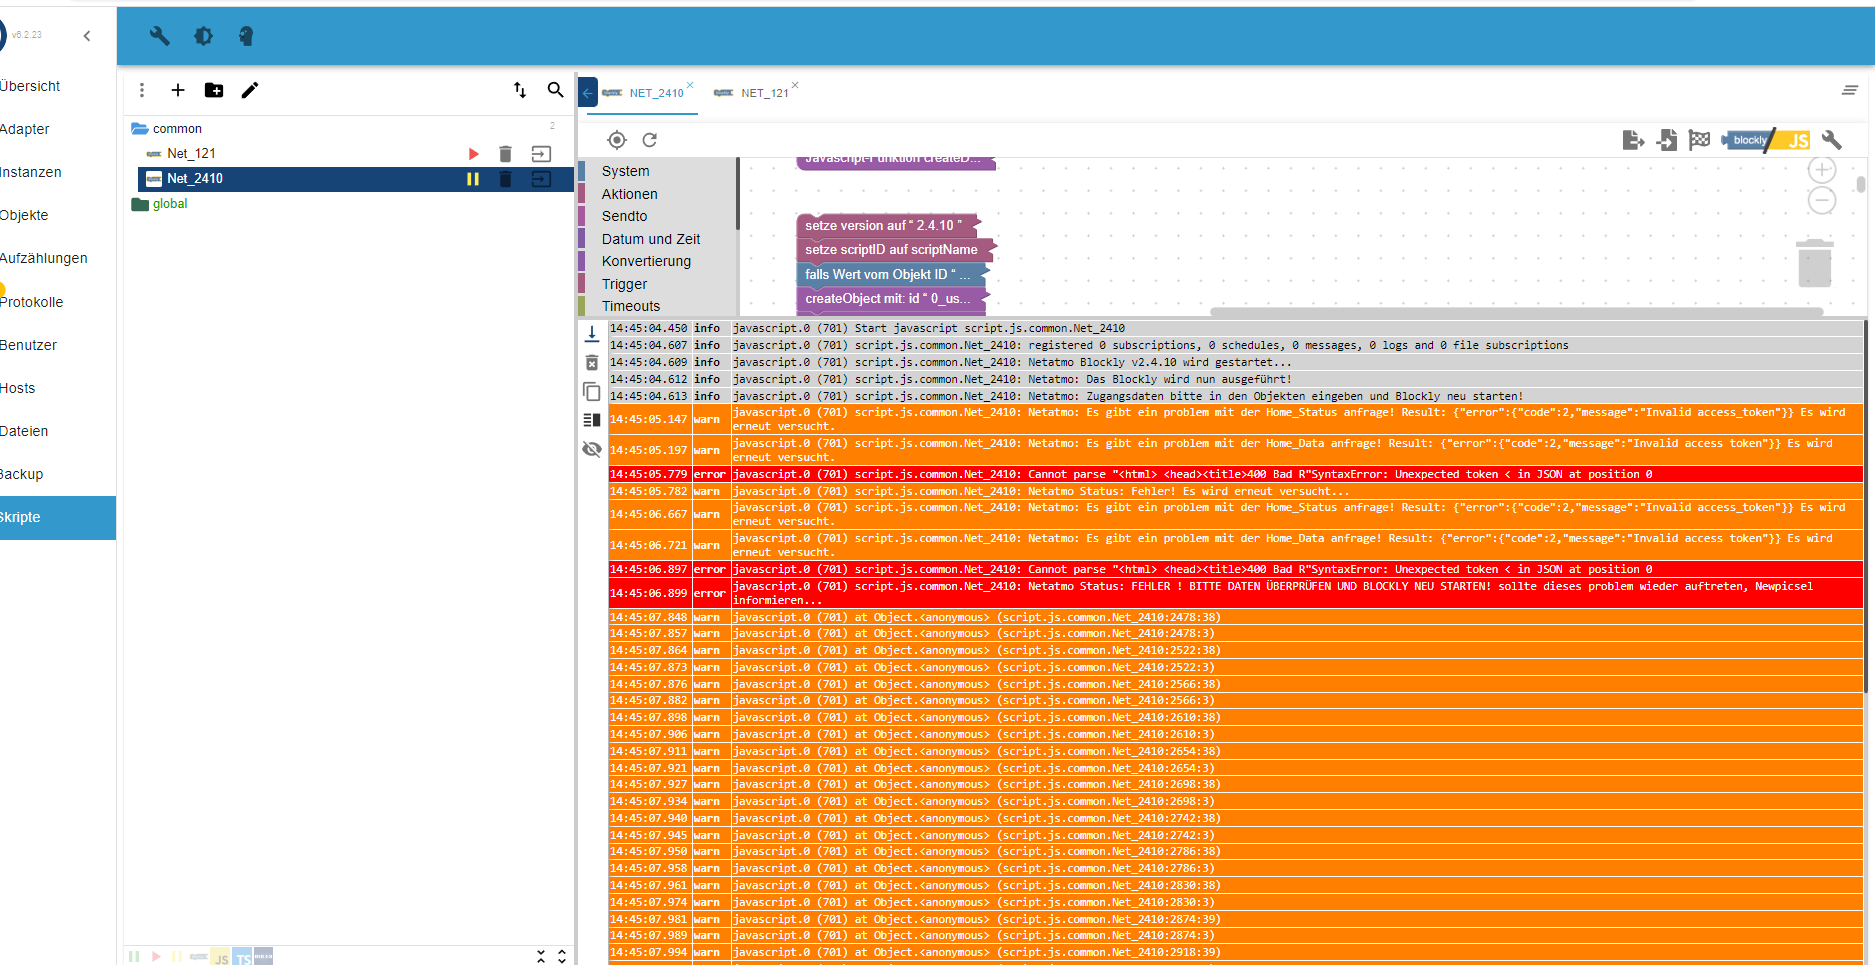Add a new script with plus icon

coord(178,90)
